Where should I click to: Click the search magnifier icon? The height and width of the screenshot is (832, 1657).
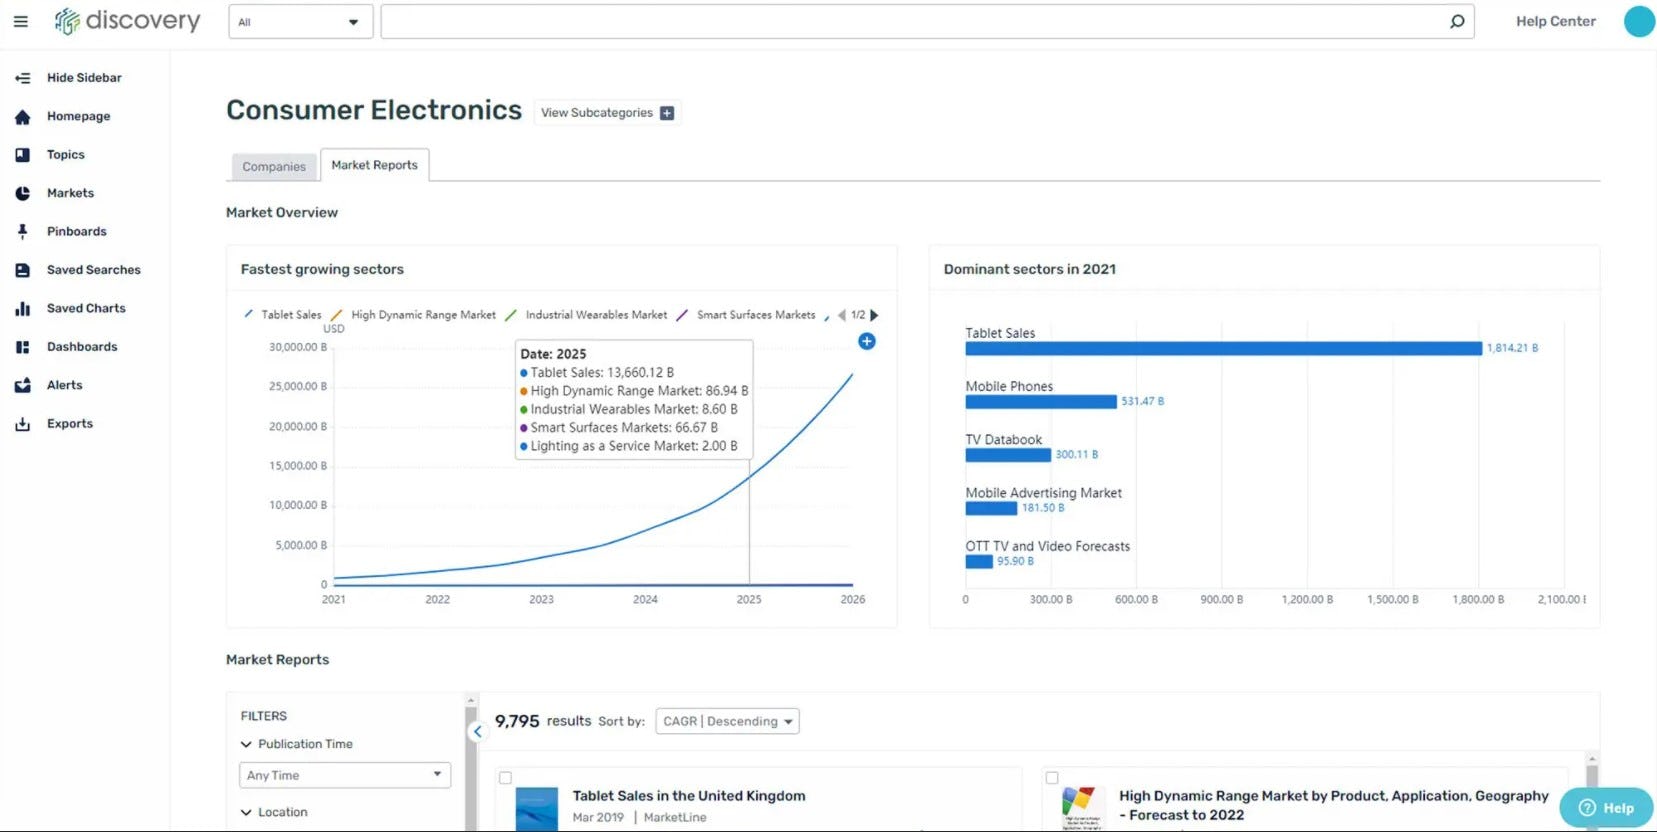point(1457,21)
